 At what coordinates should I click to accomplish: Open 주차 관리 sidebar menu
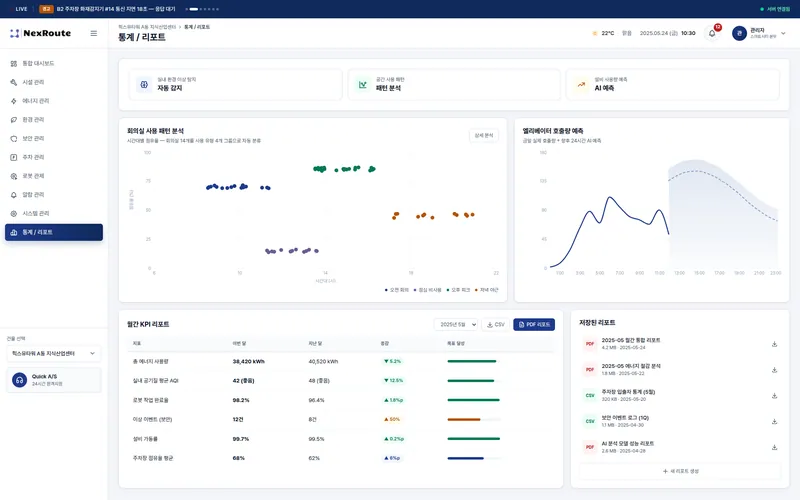54,157
